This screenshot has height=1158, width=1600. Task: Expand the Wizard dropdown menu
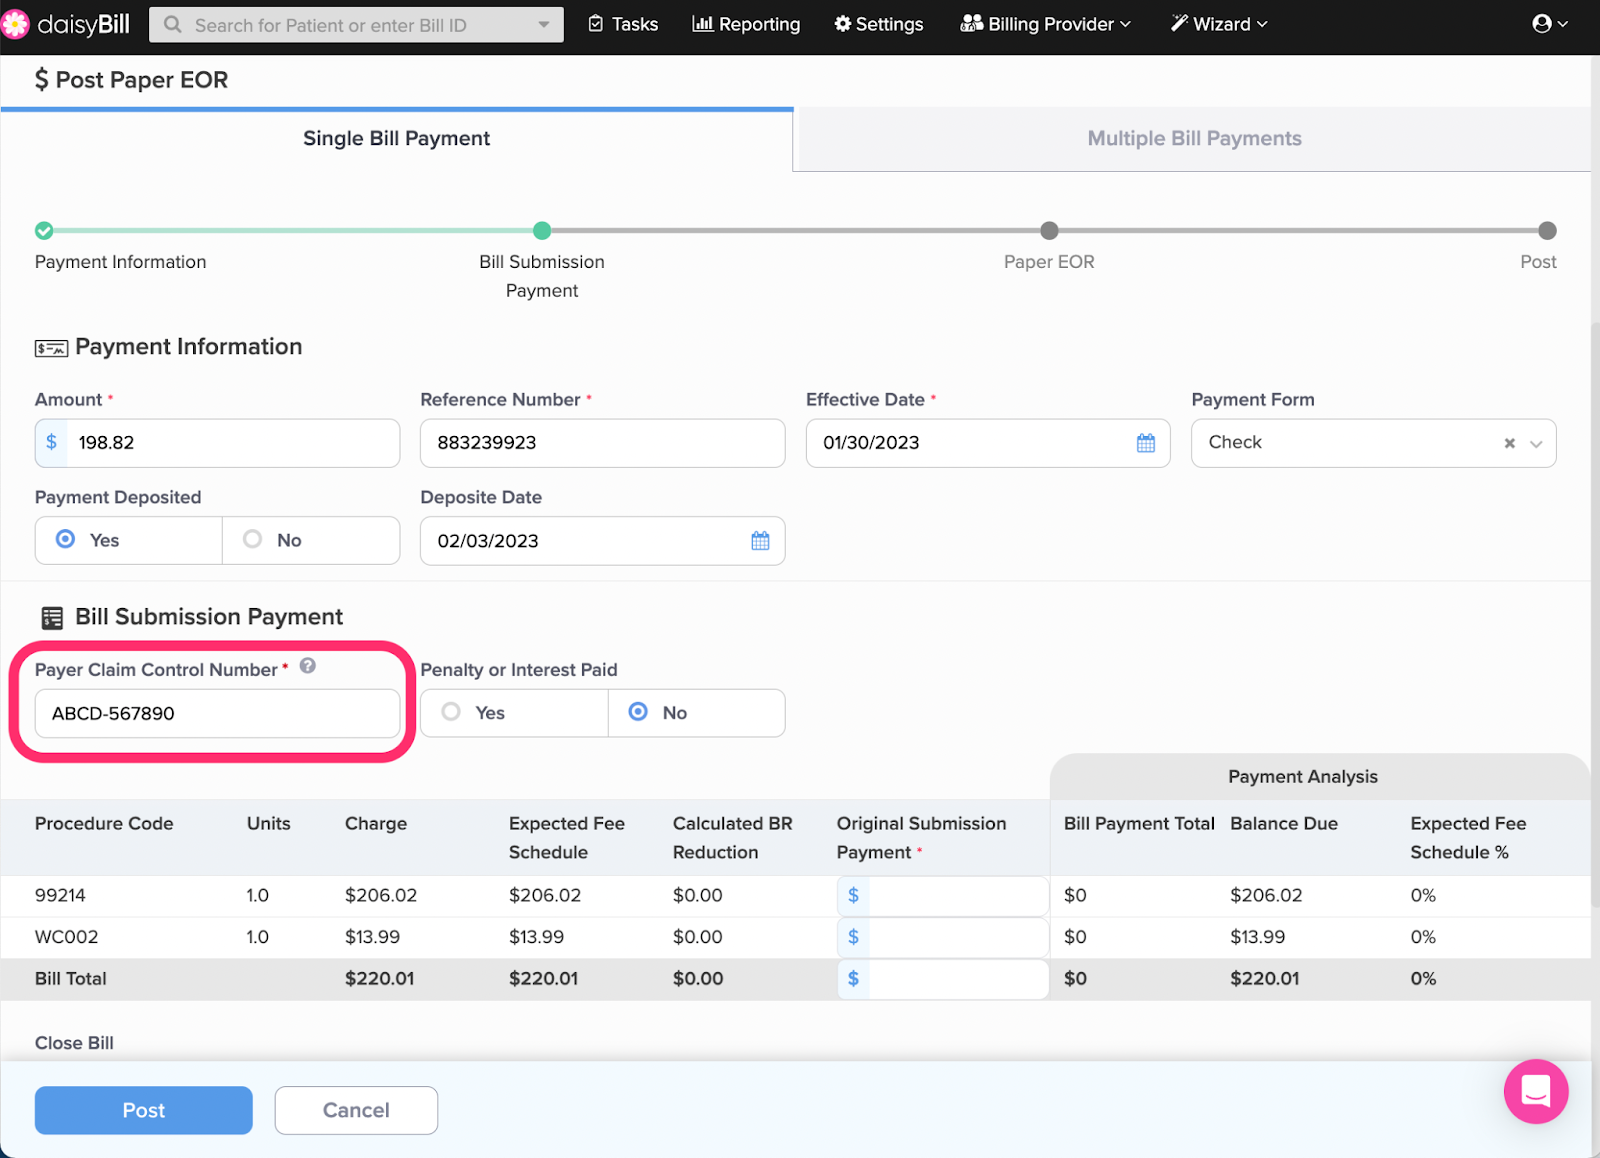[x=1219, y=24]
